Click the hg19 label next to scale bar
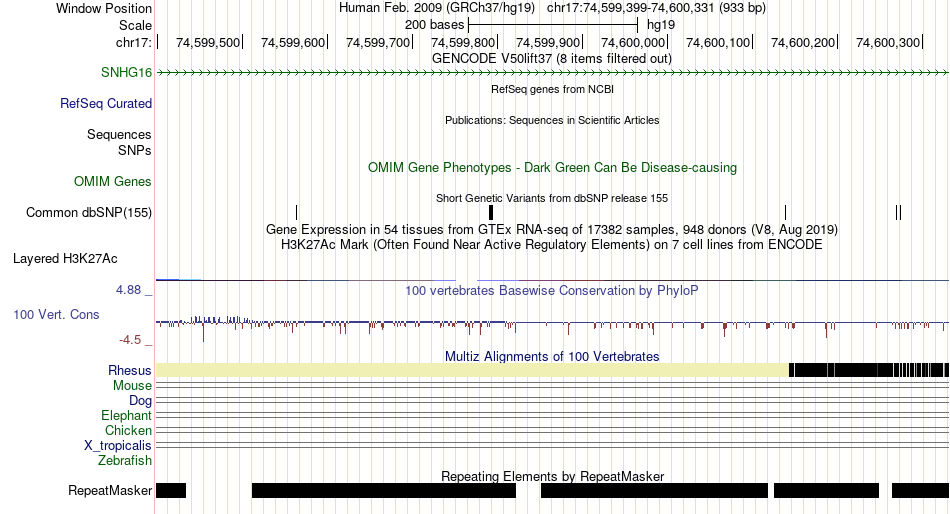 661,25
